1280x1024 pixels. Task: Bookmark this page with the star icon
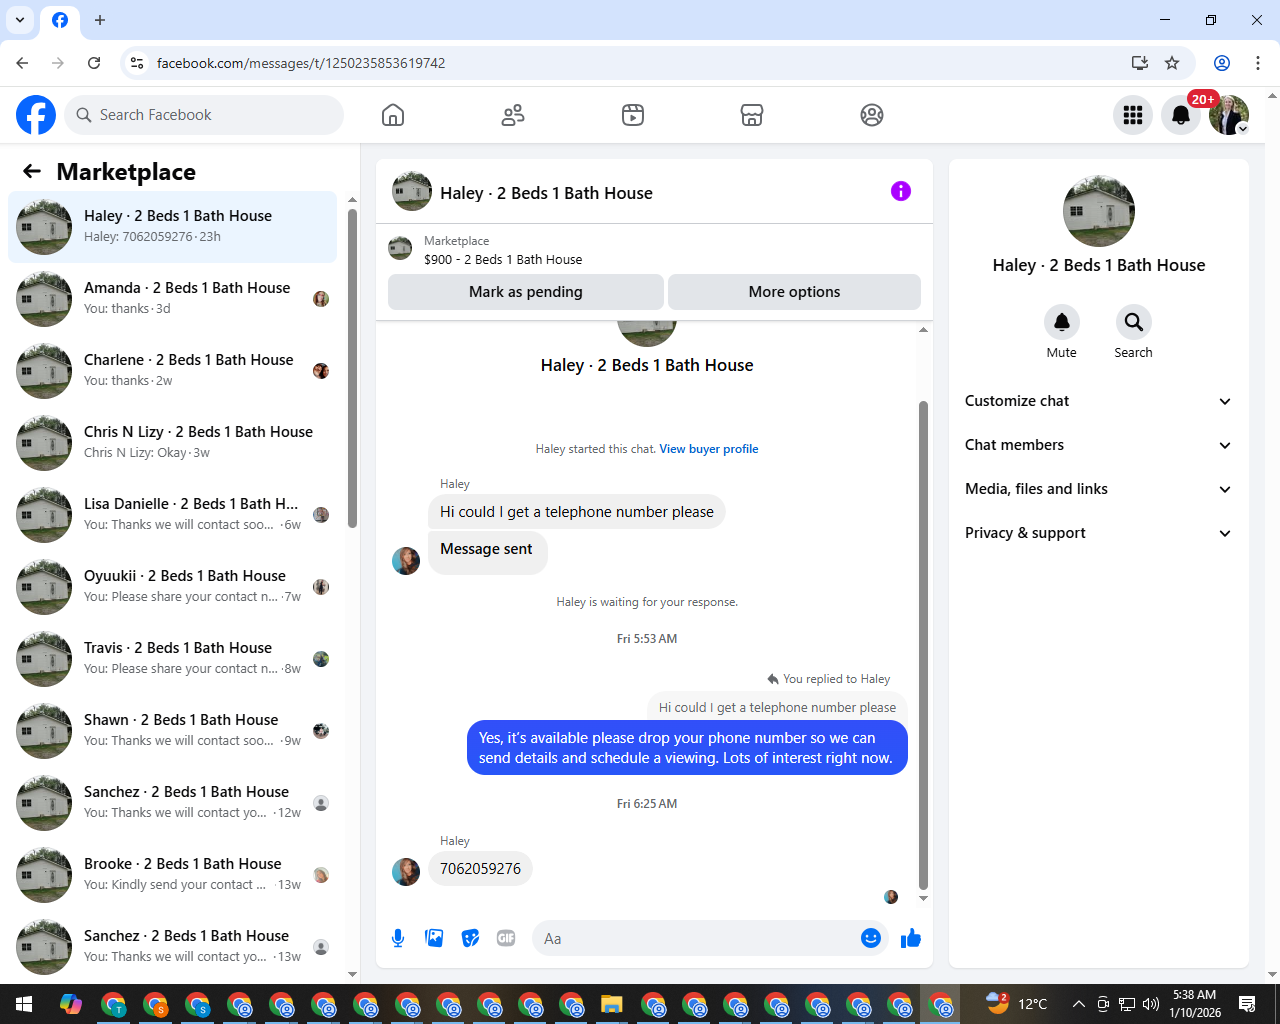[1172, 63]
